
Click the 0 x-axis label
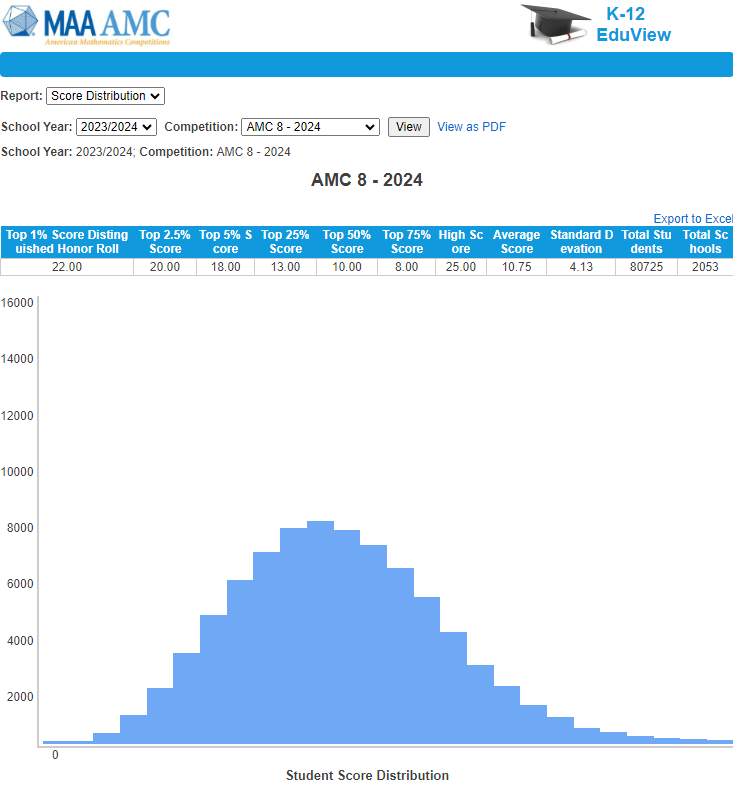click(55, 755)
